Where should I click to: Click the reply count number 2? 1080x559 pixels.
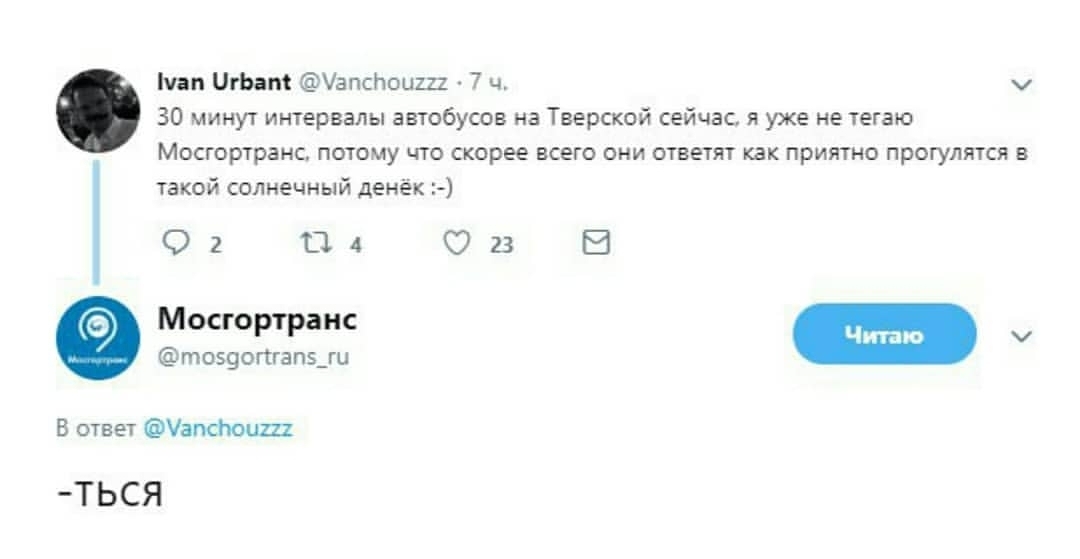tap(216, 243)
